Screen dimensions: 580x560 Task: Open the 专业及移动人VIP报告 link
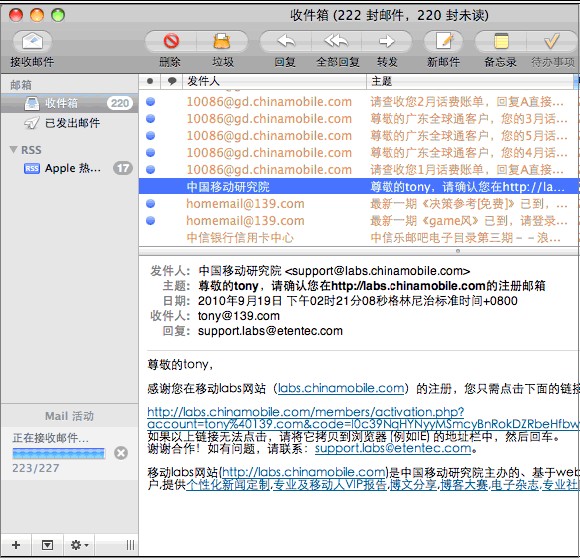330,484
